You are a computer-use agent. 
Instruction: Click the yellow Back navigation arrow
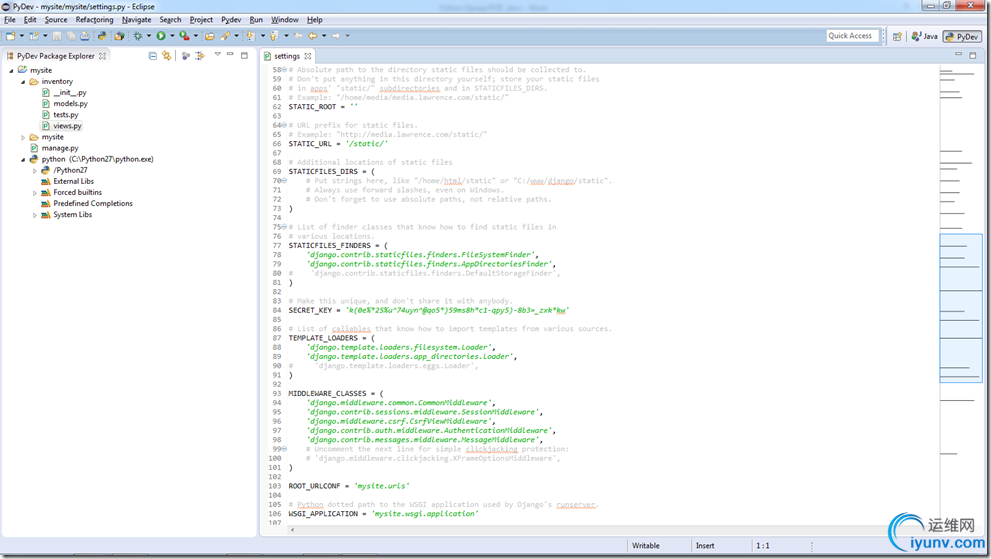[313, 36]
